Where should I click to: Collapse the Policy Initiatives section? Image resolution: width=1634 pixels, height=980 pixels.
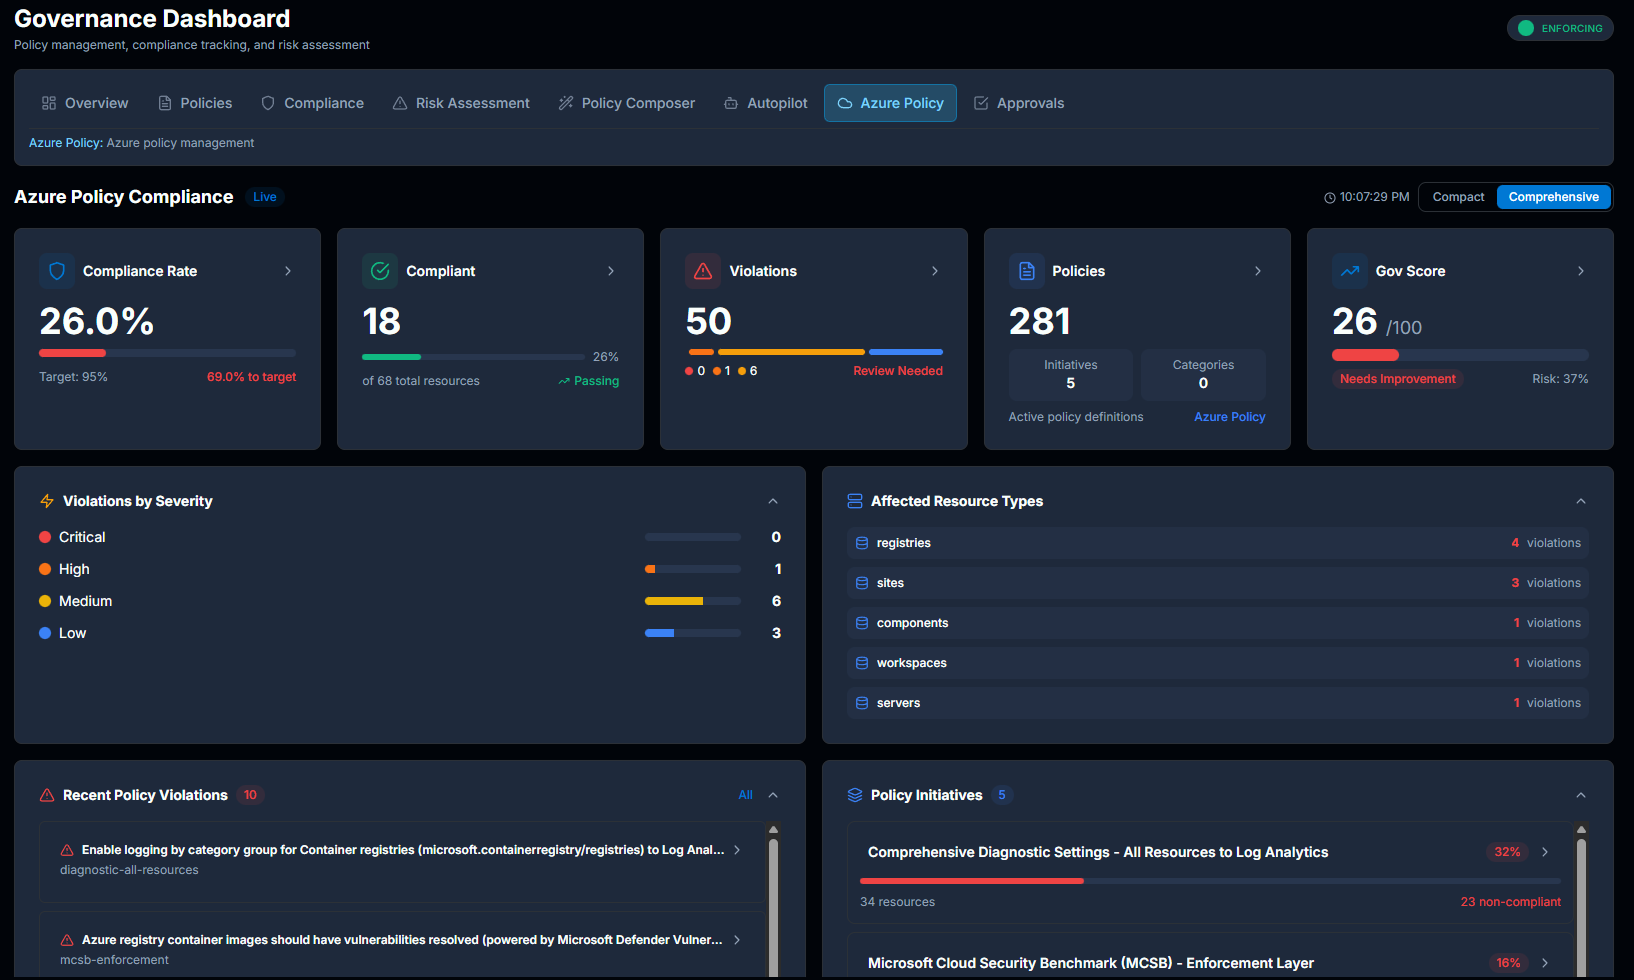[x=1581, y=795]
